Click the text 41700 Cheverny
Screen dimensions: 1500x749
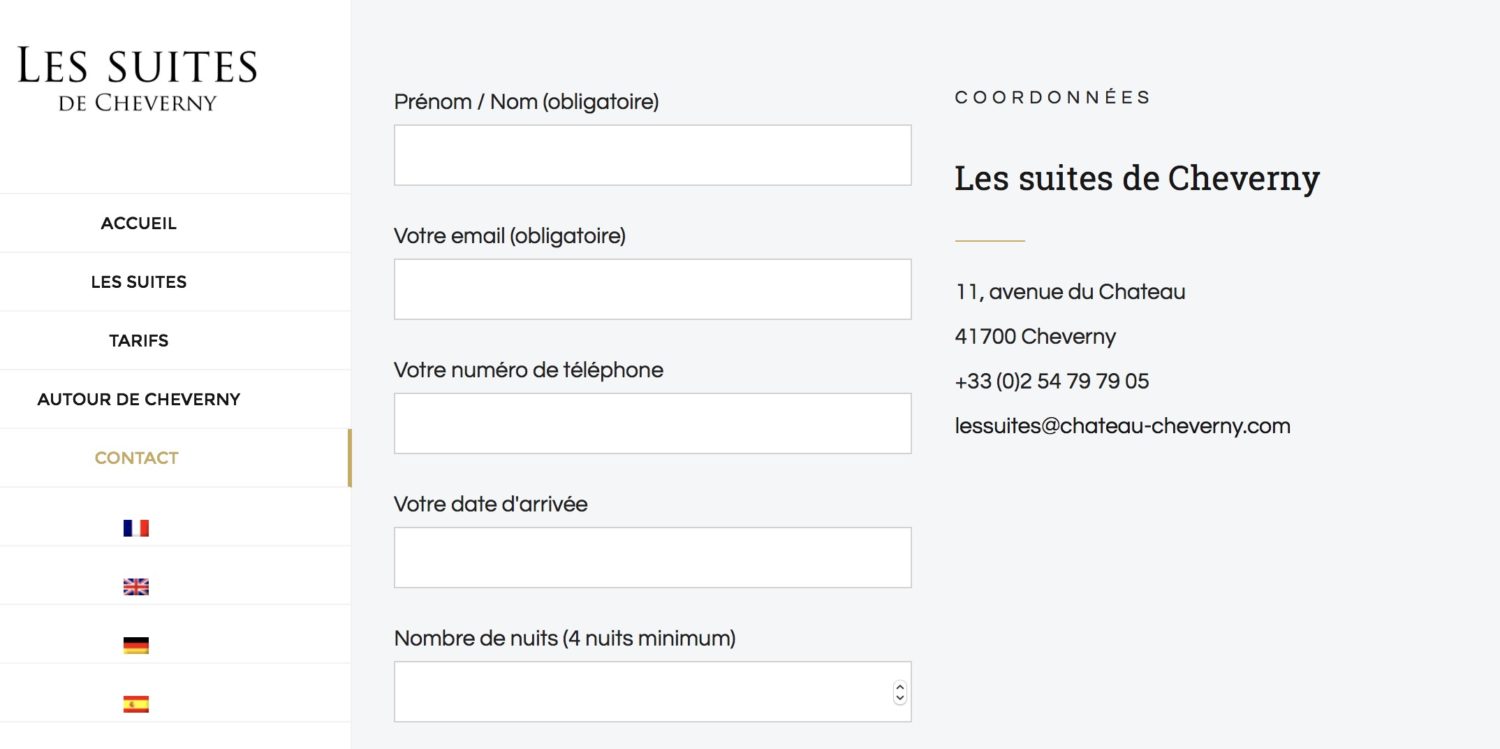(1036, 337)
